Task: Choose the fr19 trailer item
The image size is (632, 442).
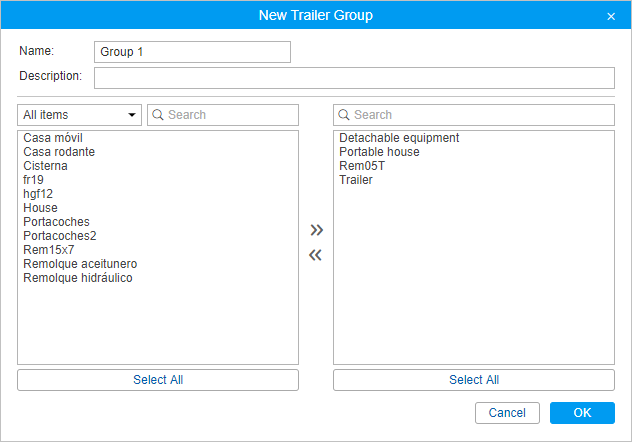Action: (x=34, y=180)
